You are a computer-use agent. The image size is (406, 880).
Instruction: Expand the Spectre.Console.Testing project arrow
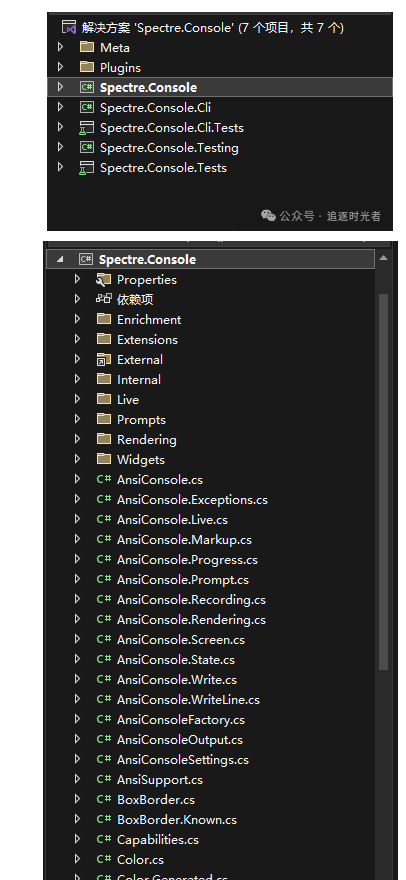[x=60, y=148]
